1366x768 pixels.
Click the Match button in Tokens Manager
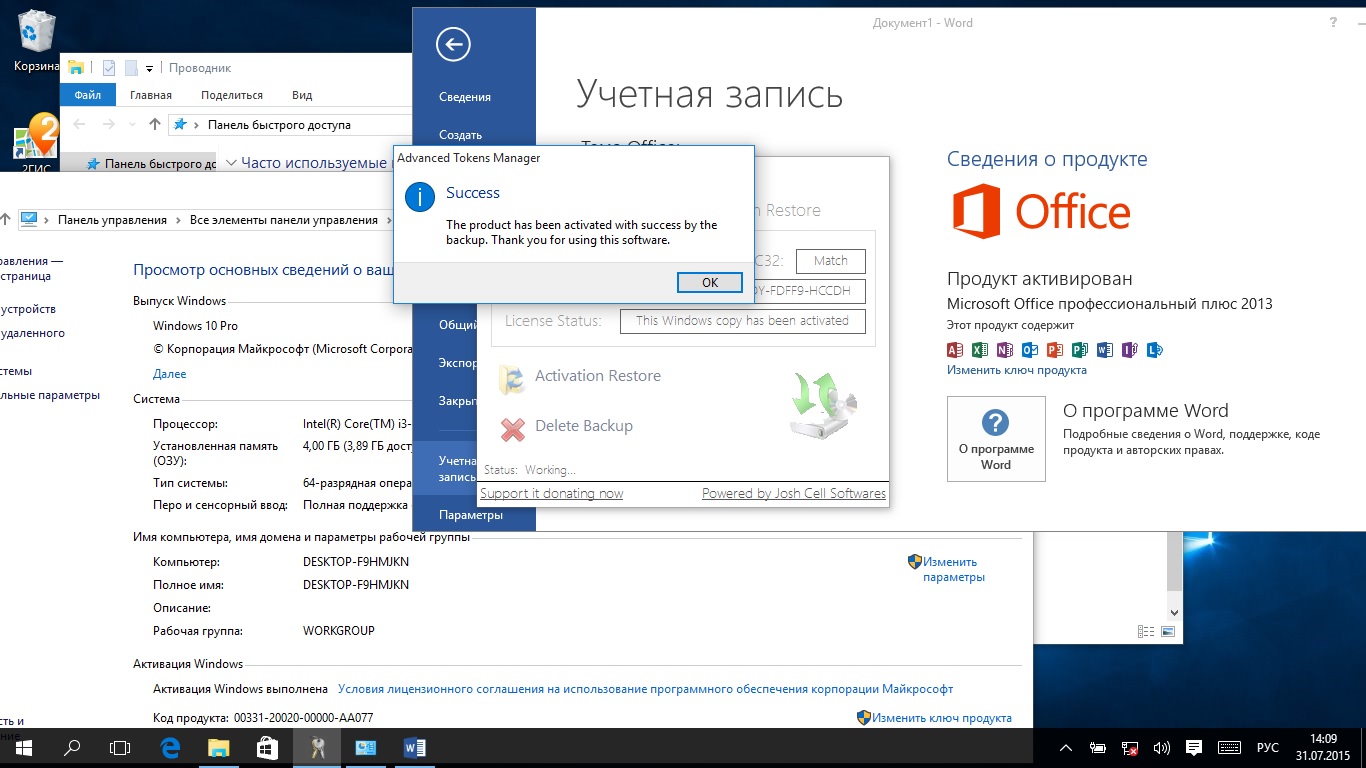(x=831, y=261)
